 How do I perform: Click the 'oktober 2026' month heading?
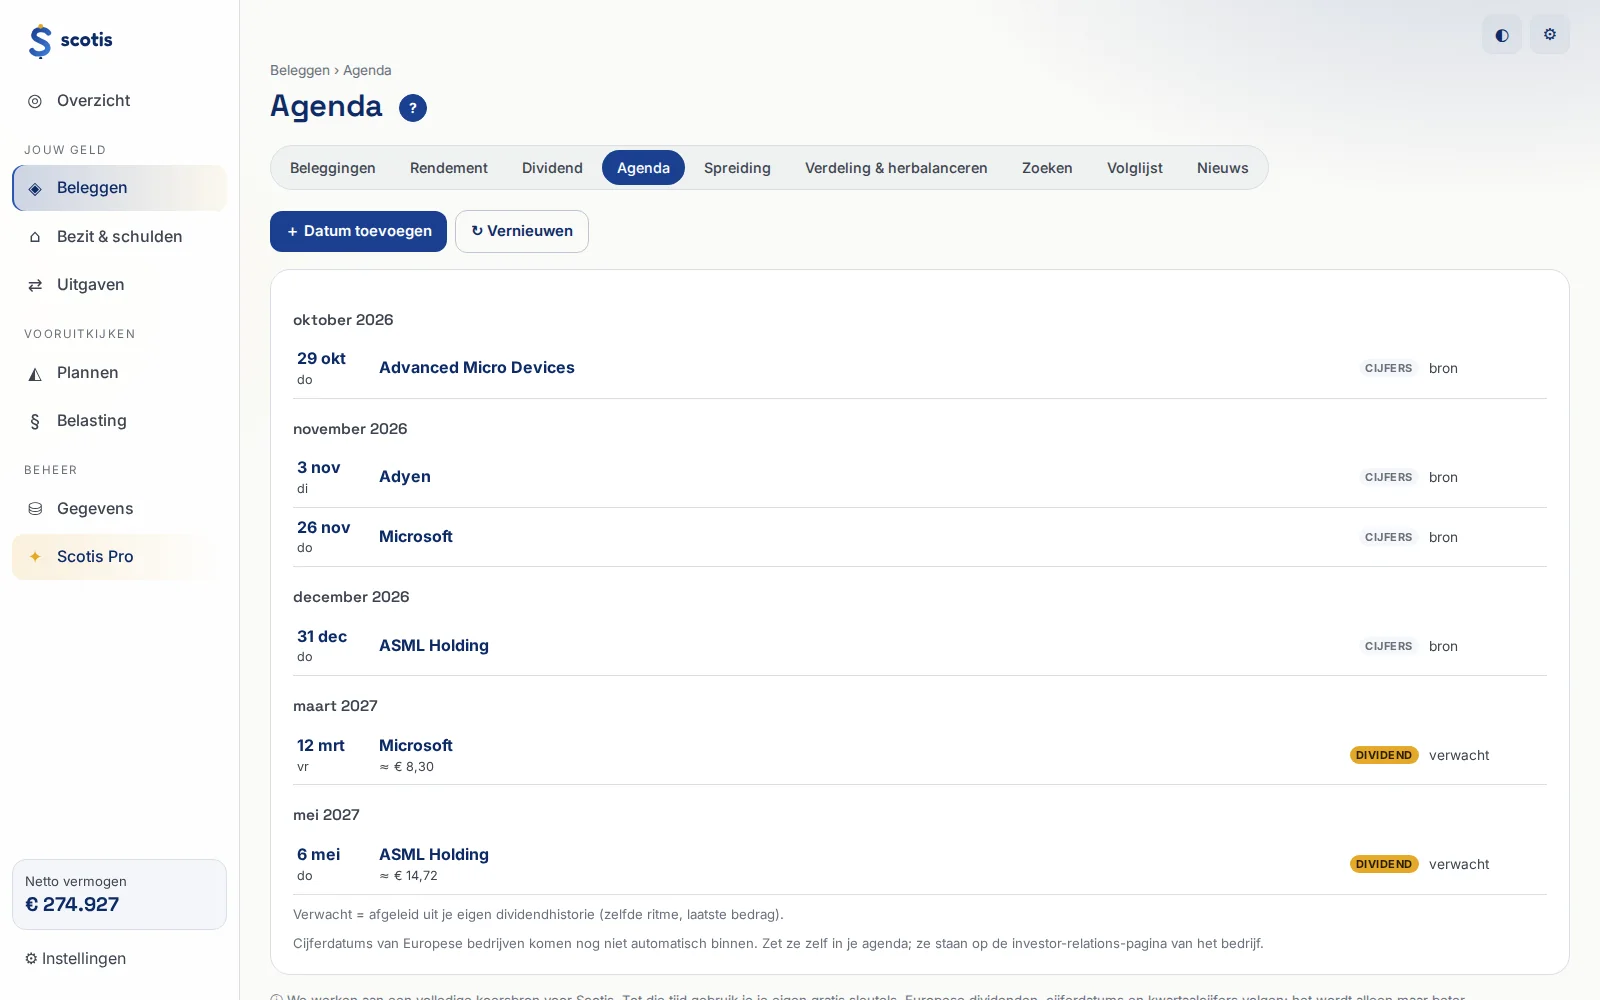tap(343, 320)
